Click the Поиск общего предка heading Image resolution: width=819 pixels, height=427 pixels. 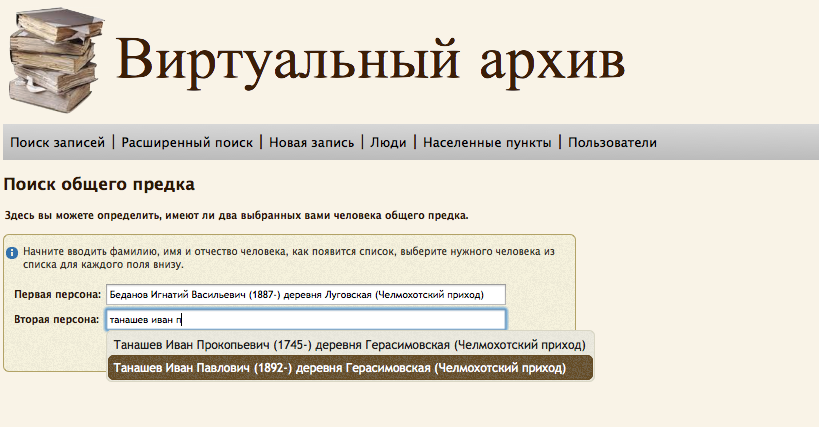[99, 184]
